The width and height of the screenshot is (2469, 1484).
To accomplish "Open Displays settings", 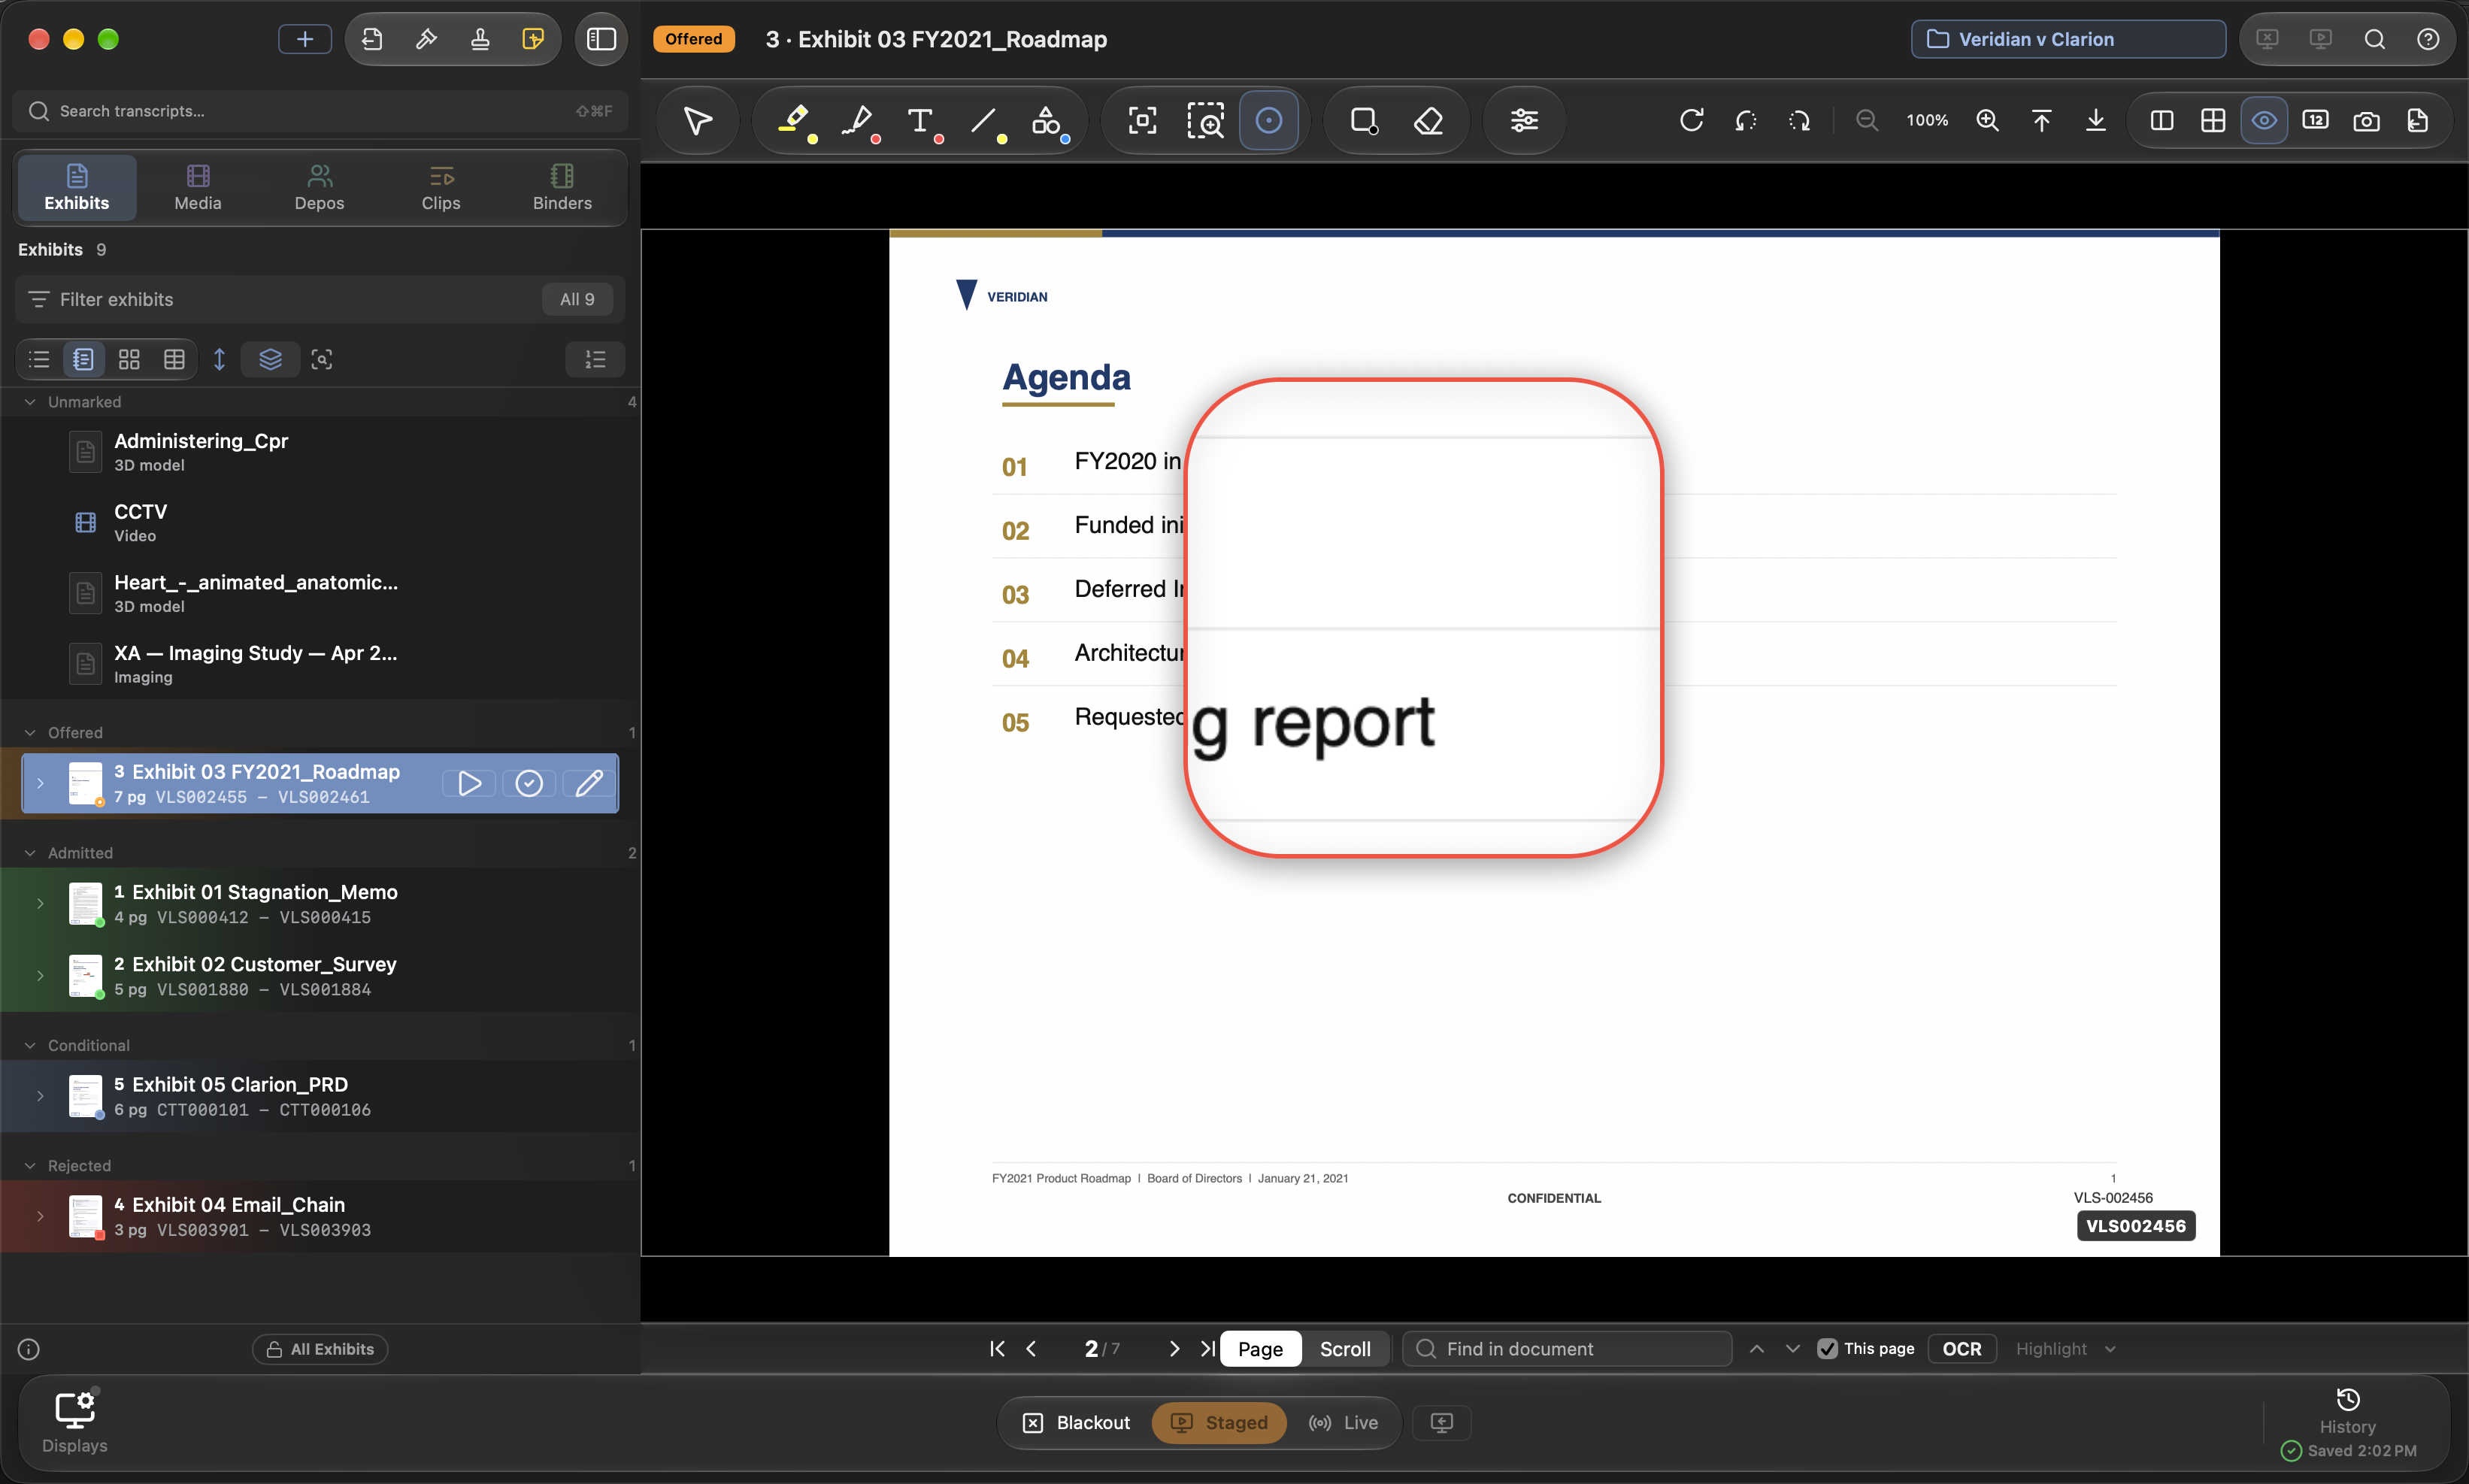I will [x=74, y=1422].
